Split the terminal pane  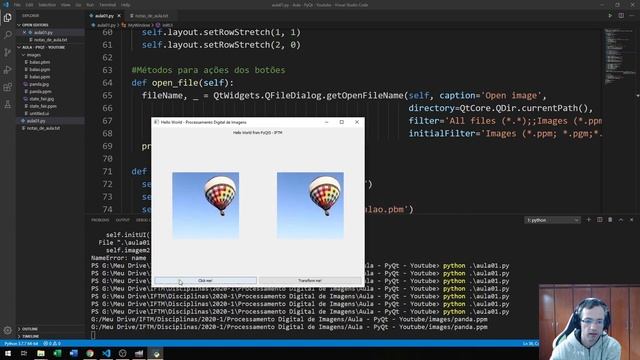[600, 220]
